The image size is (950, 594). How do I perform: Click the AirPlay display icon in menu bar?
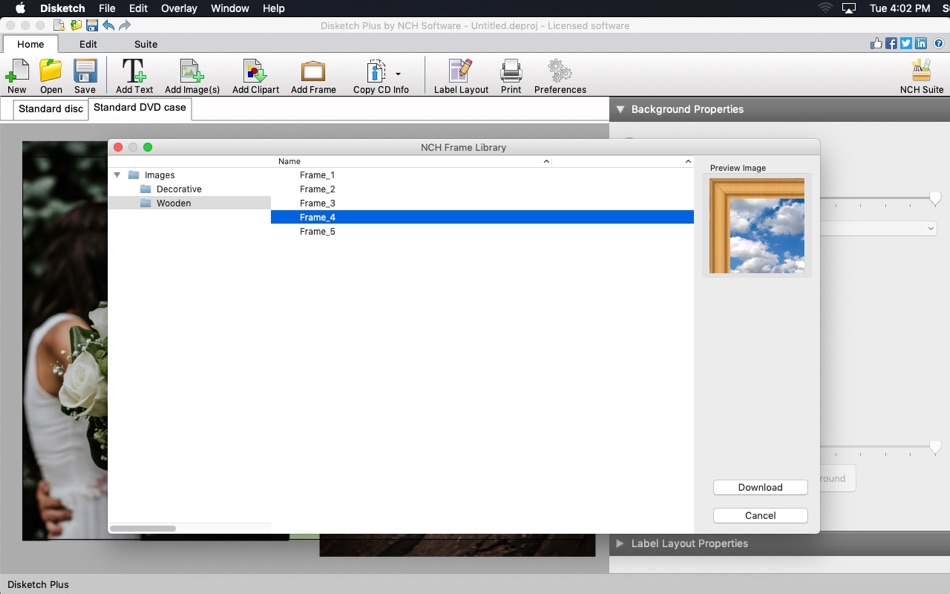pyautogui.click(x=849, y=8)
